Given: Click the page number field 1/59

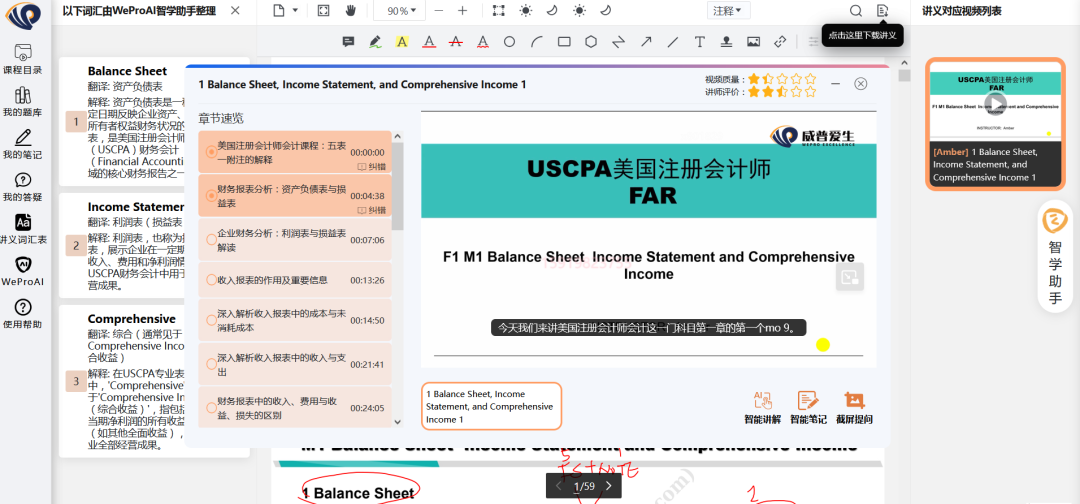Looking at the screenshot, I should pos(584,486).
